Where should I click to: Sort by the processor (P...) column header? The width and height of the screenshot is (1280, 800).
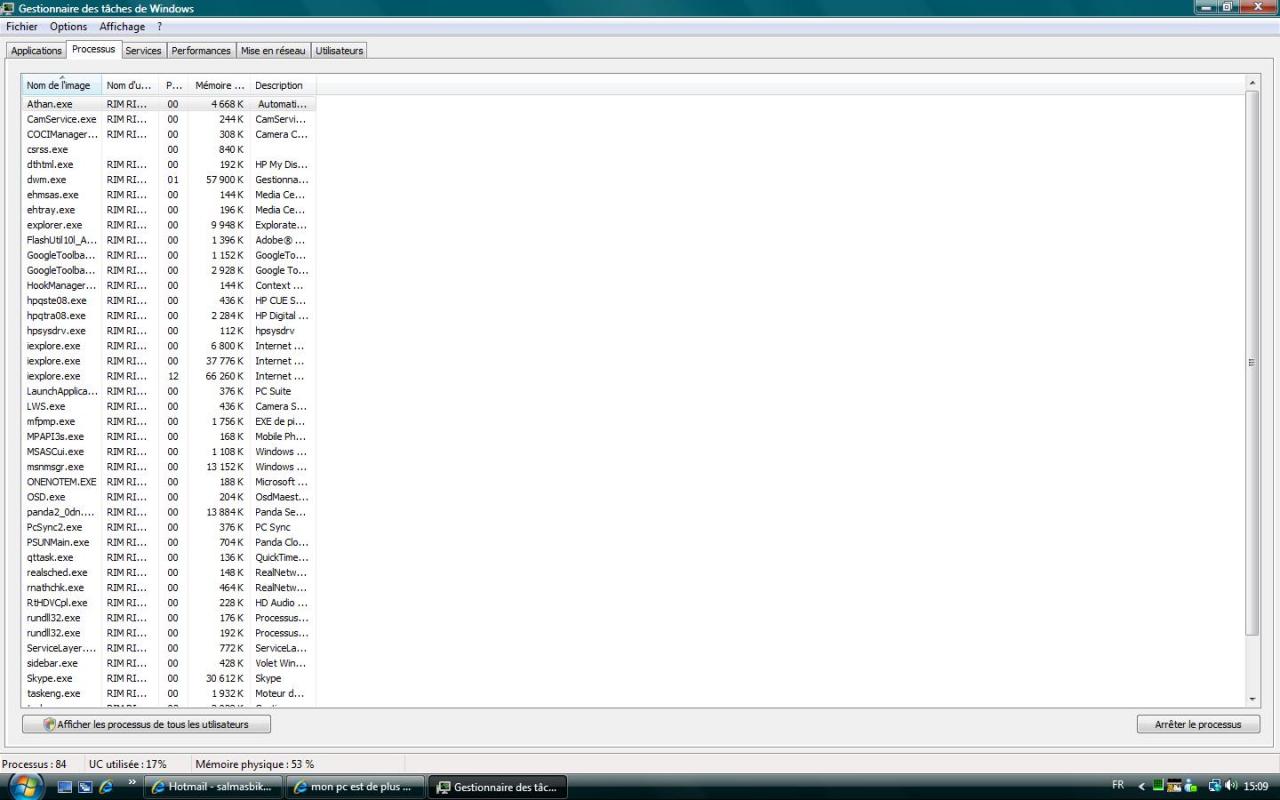pos(174,85)
